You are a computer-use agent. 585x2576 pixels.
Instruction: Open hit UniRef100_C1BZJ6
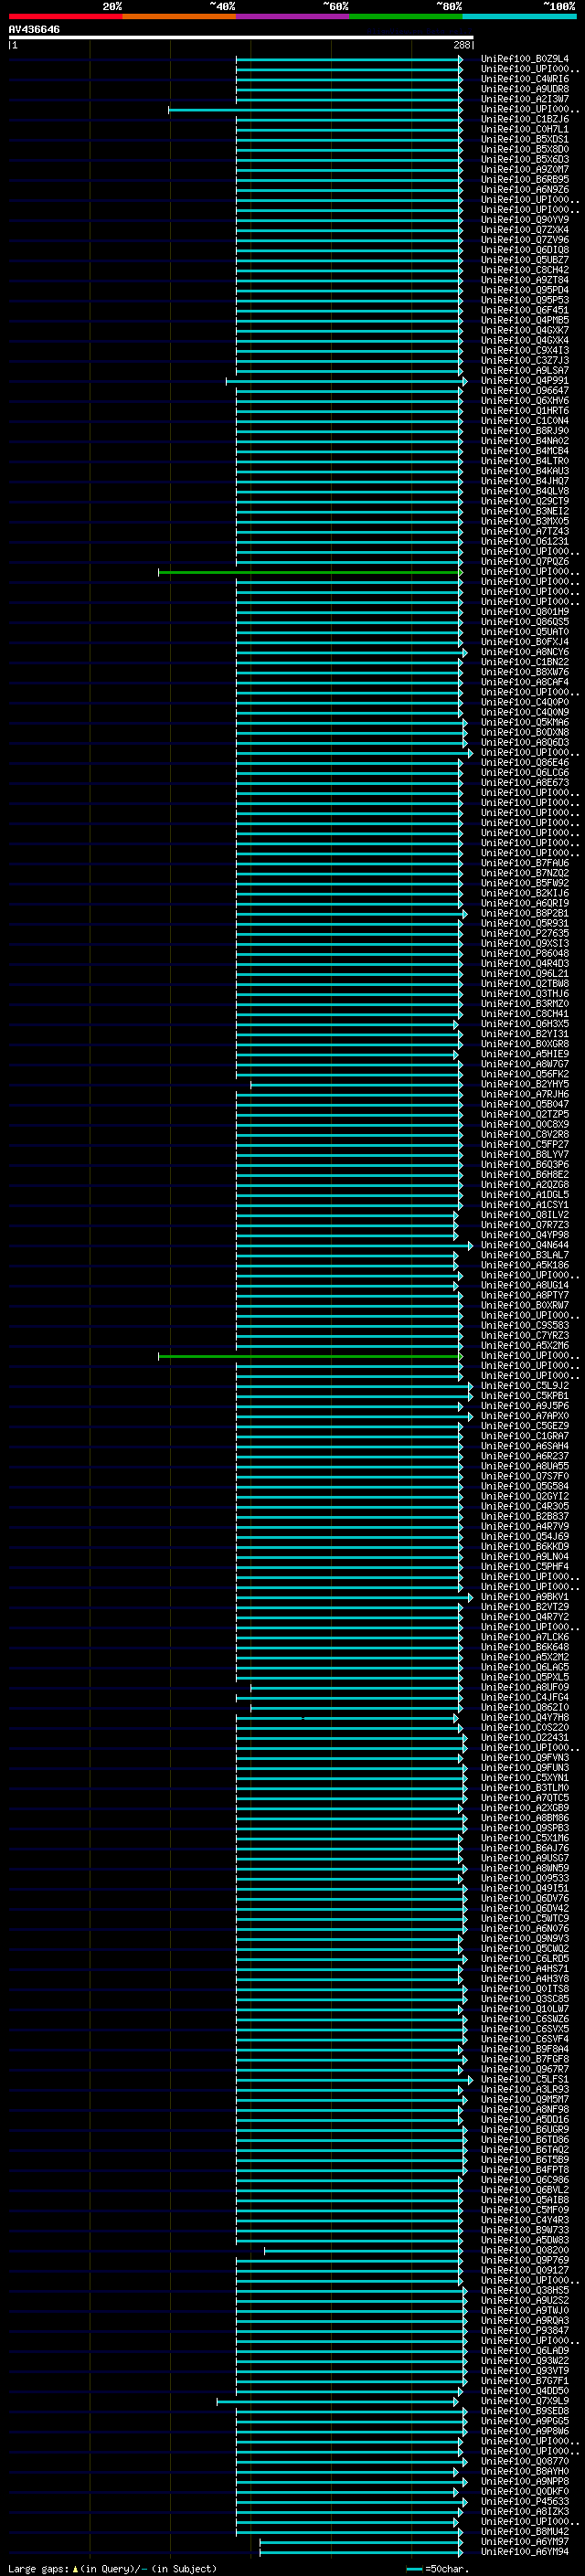[525, 119]
